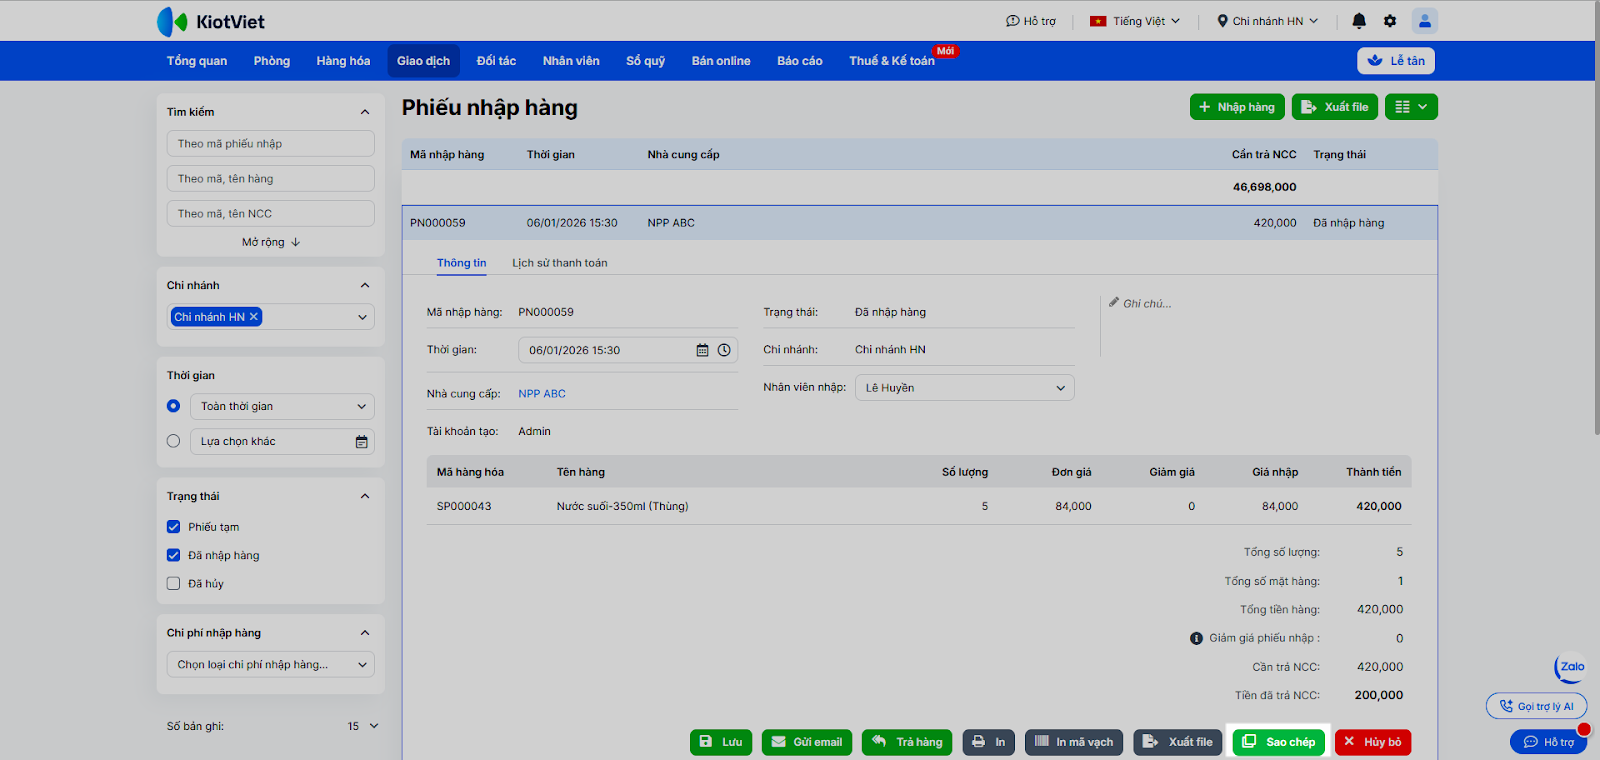Collapse the Chi nhánh filter panel
The width and height of the screenshot is (1600, 760).
[365, 286]
